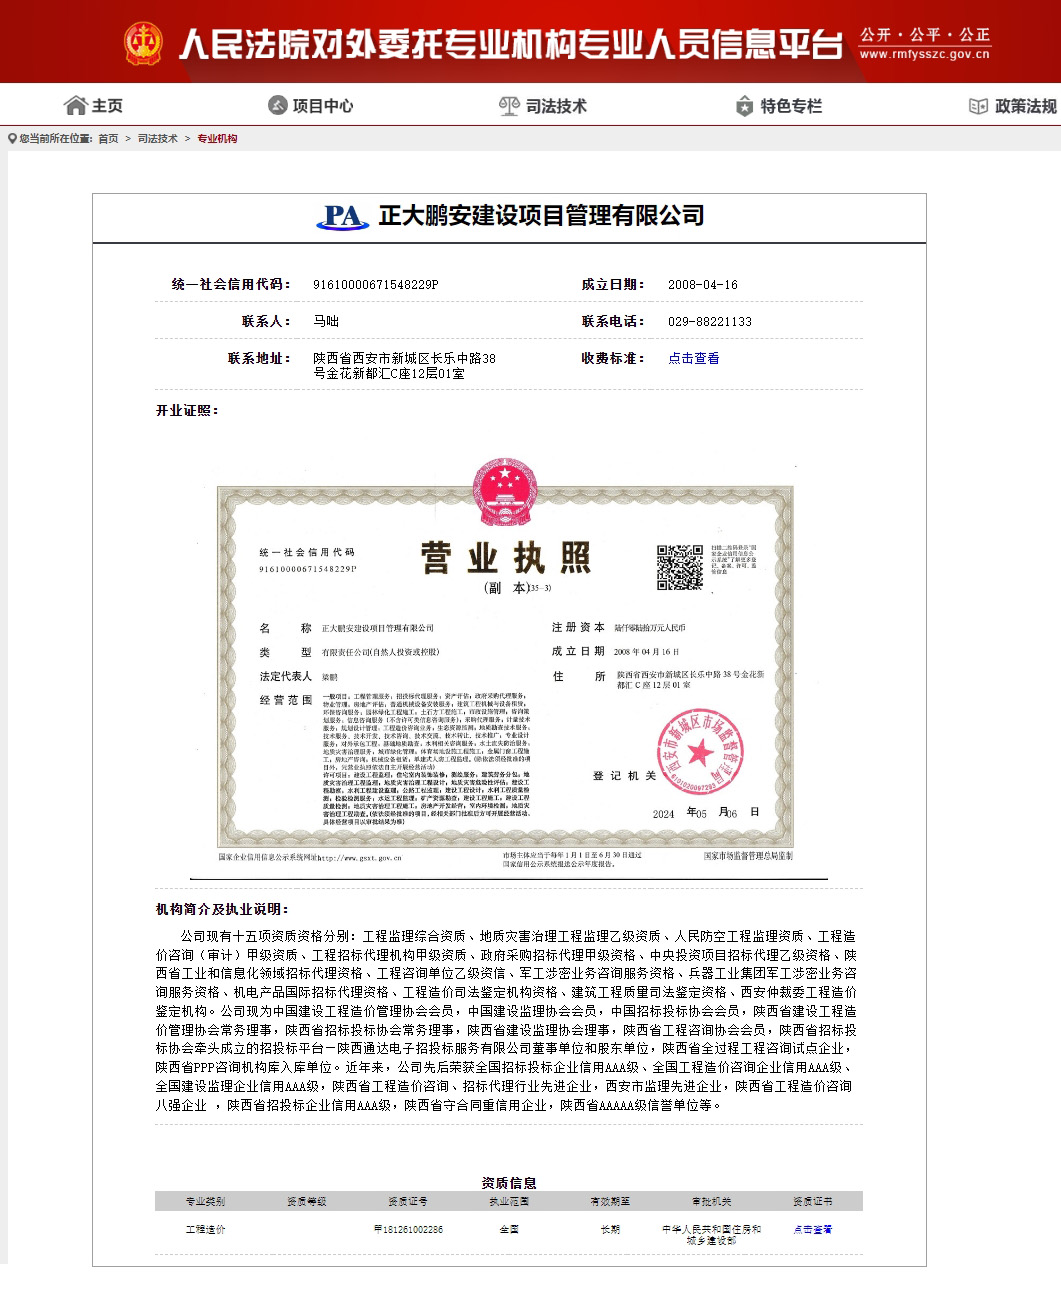Click the phone number 029-88221133
This screenshot has height=1310, width=1061.
pyautogui.click(x=709, y=322)
